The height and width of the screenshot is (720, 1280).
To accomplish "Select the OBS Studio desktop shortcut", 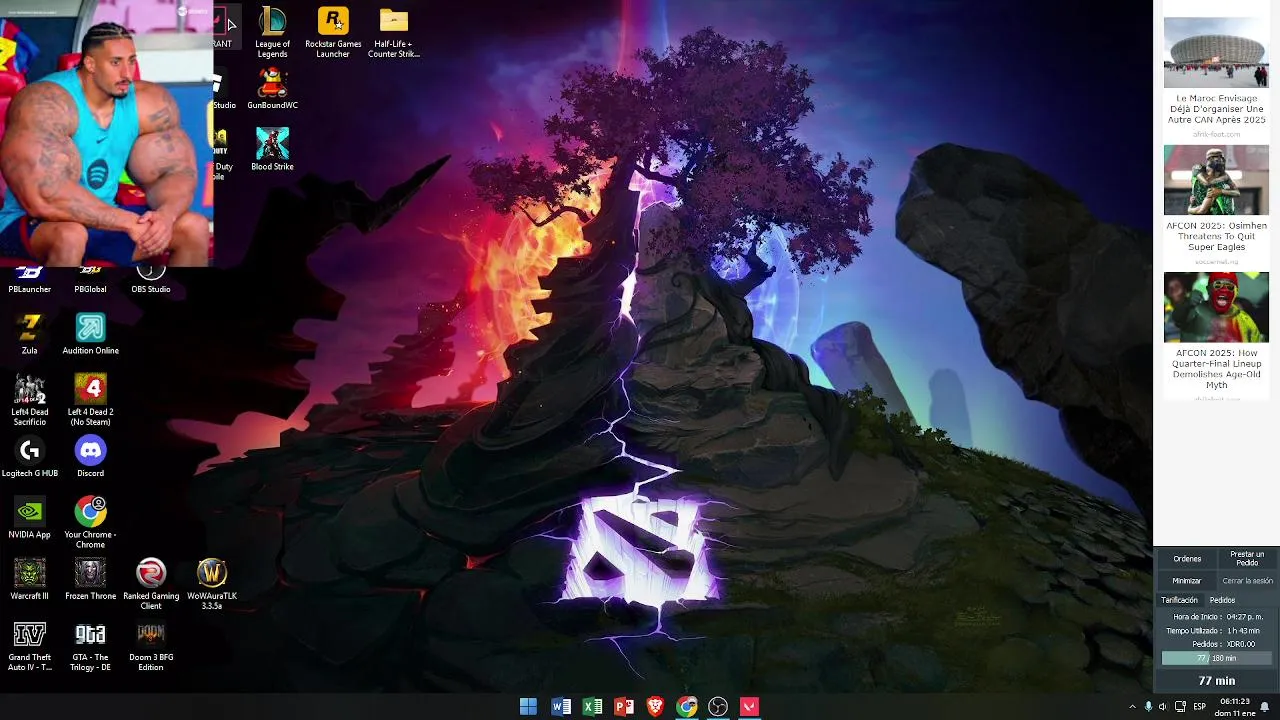I will [151, 280].
